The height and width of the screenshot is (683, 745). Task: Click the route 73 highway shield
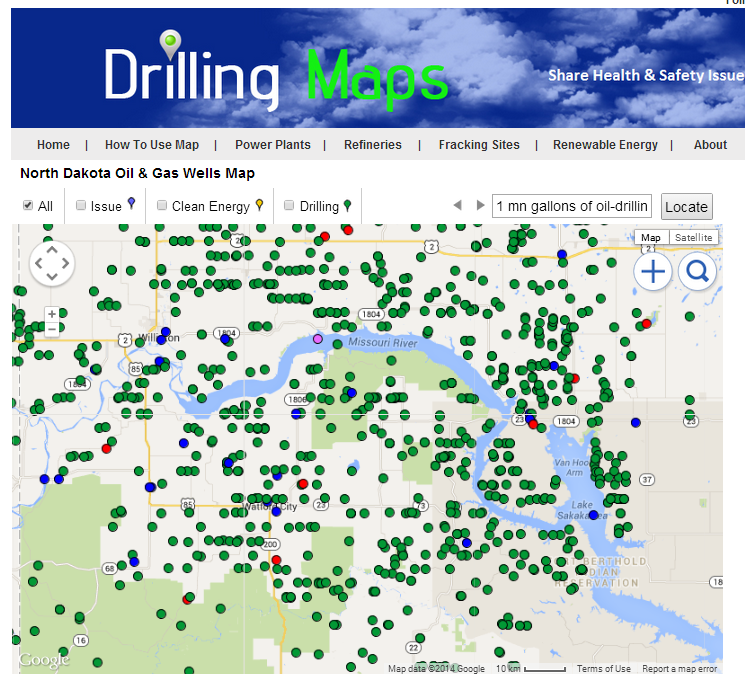tap(421, 506)
